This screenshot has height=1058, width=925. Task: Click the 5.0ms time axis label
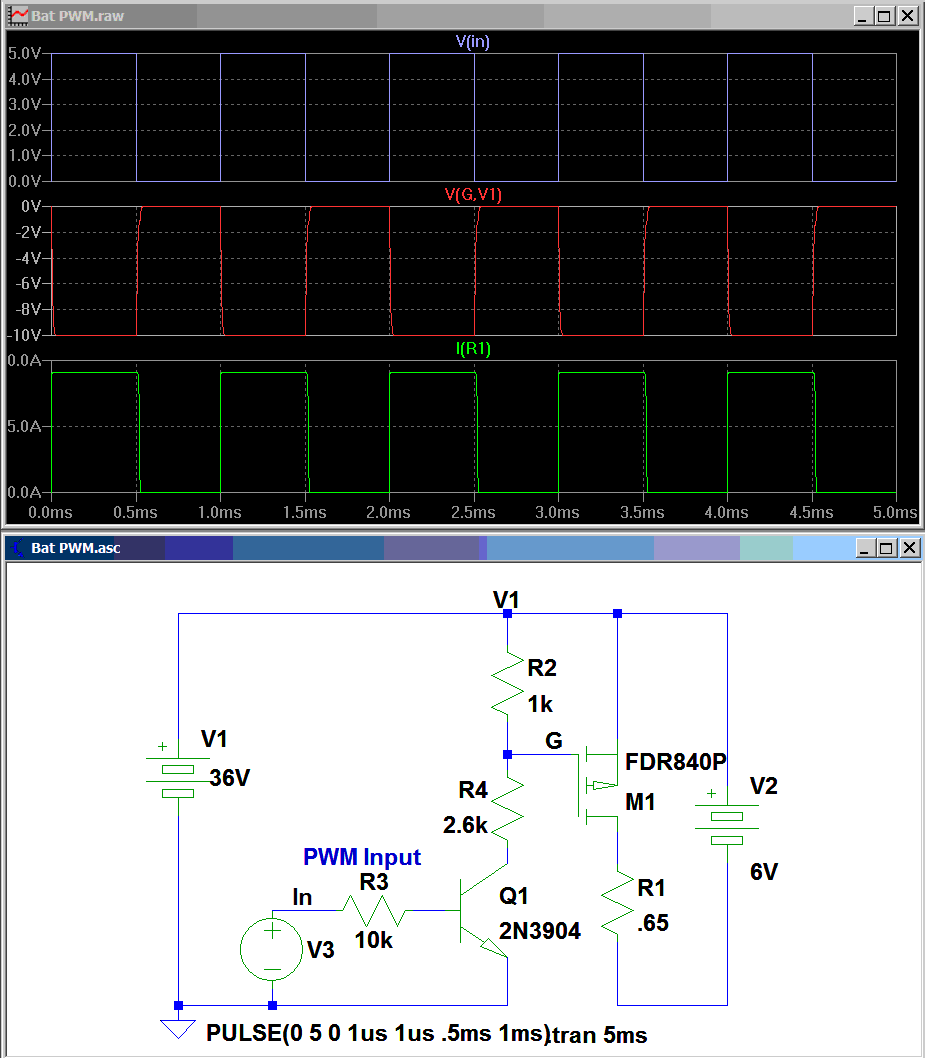[895, 513]
